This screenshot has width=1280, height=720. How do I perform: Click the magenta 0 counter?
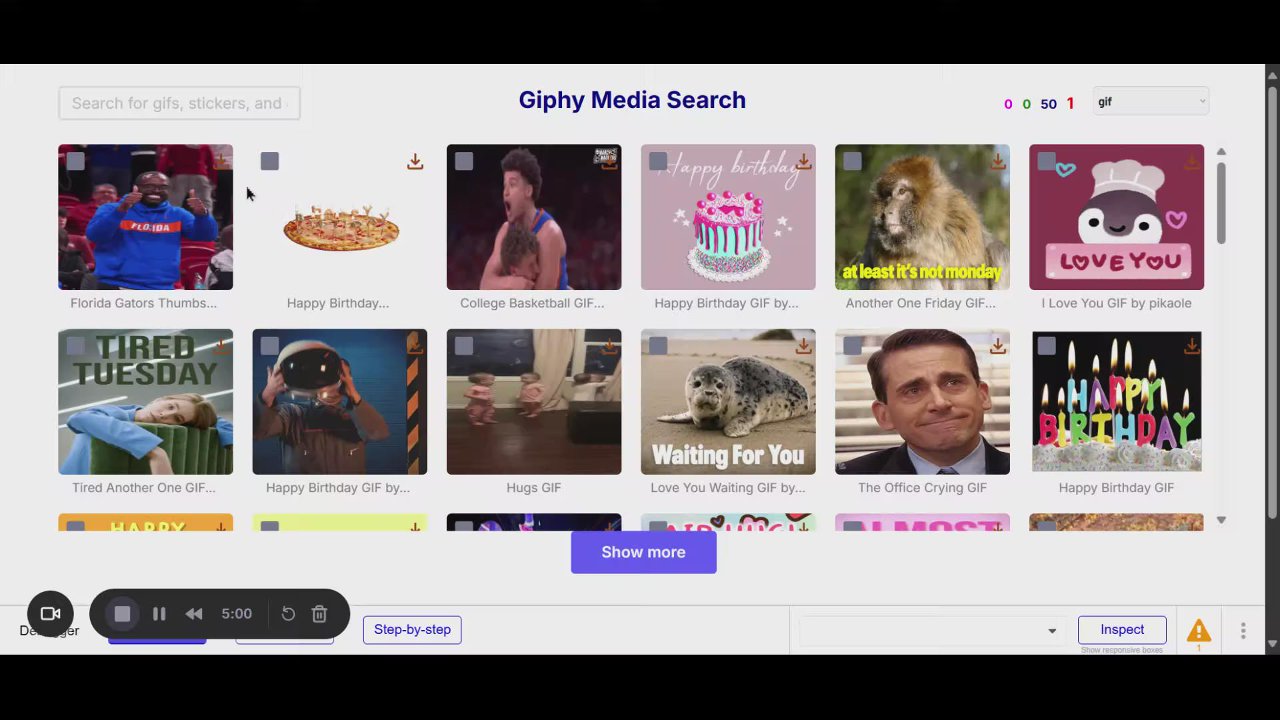click(x=1008, y=104)
